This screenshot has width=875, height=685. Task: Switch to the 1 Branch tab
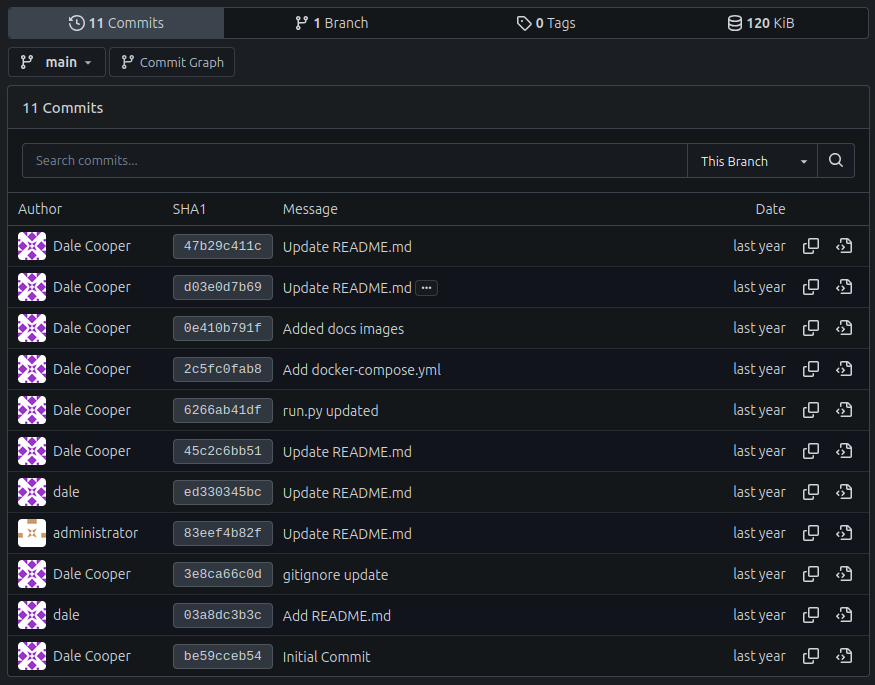click(x=332, y=23)
